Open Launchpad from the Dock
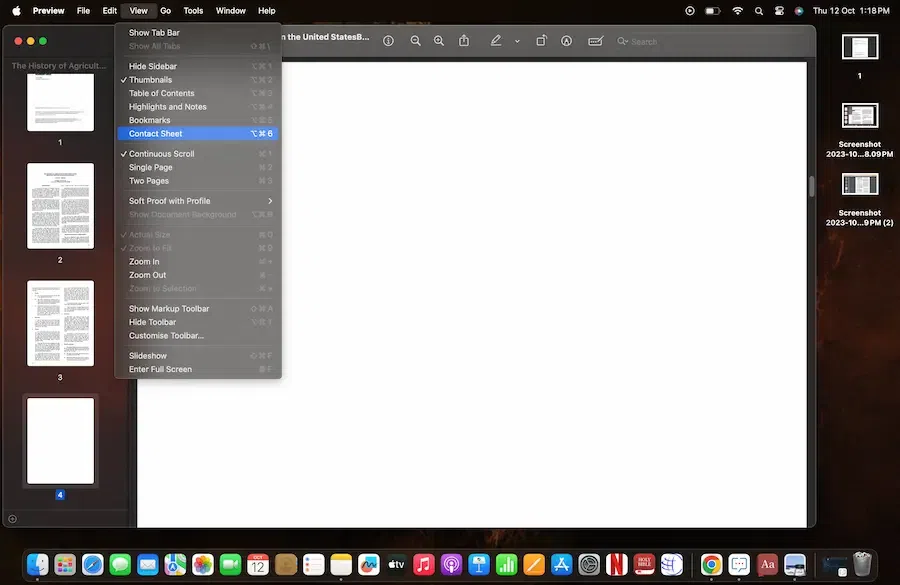This screenshot has width=900, height=585. [x=65, y=565]
